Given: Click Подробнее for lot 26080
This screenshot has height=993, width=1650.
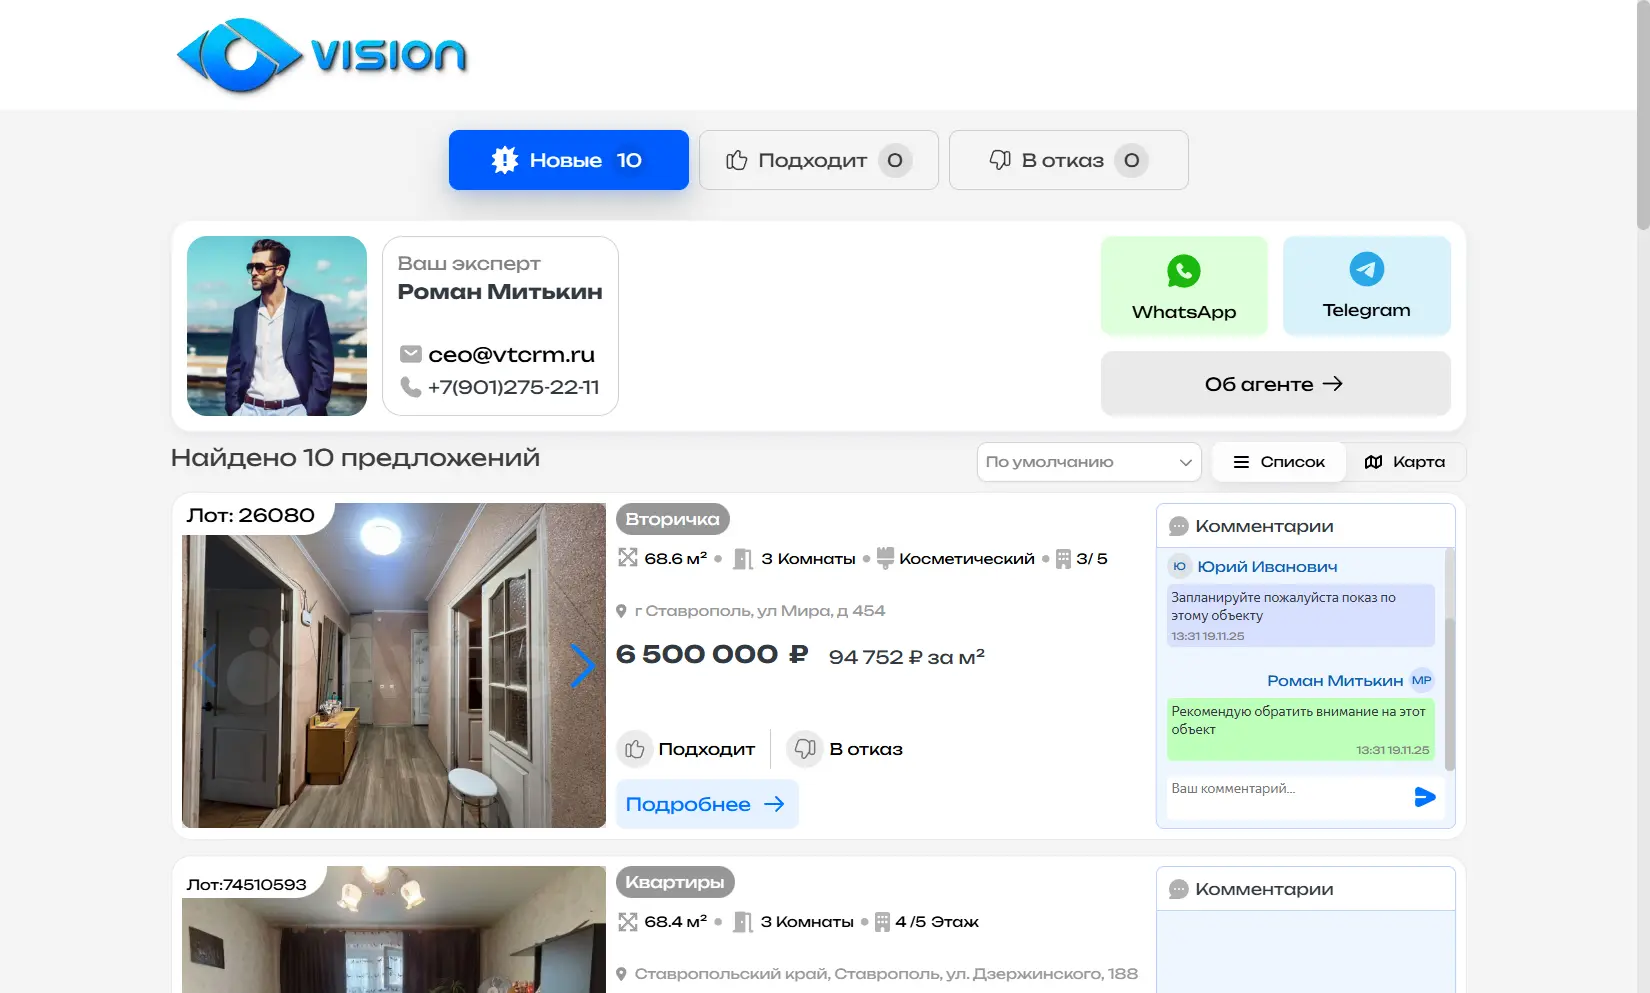Looking at the screenshot, I should tap(706, 804).
